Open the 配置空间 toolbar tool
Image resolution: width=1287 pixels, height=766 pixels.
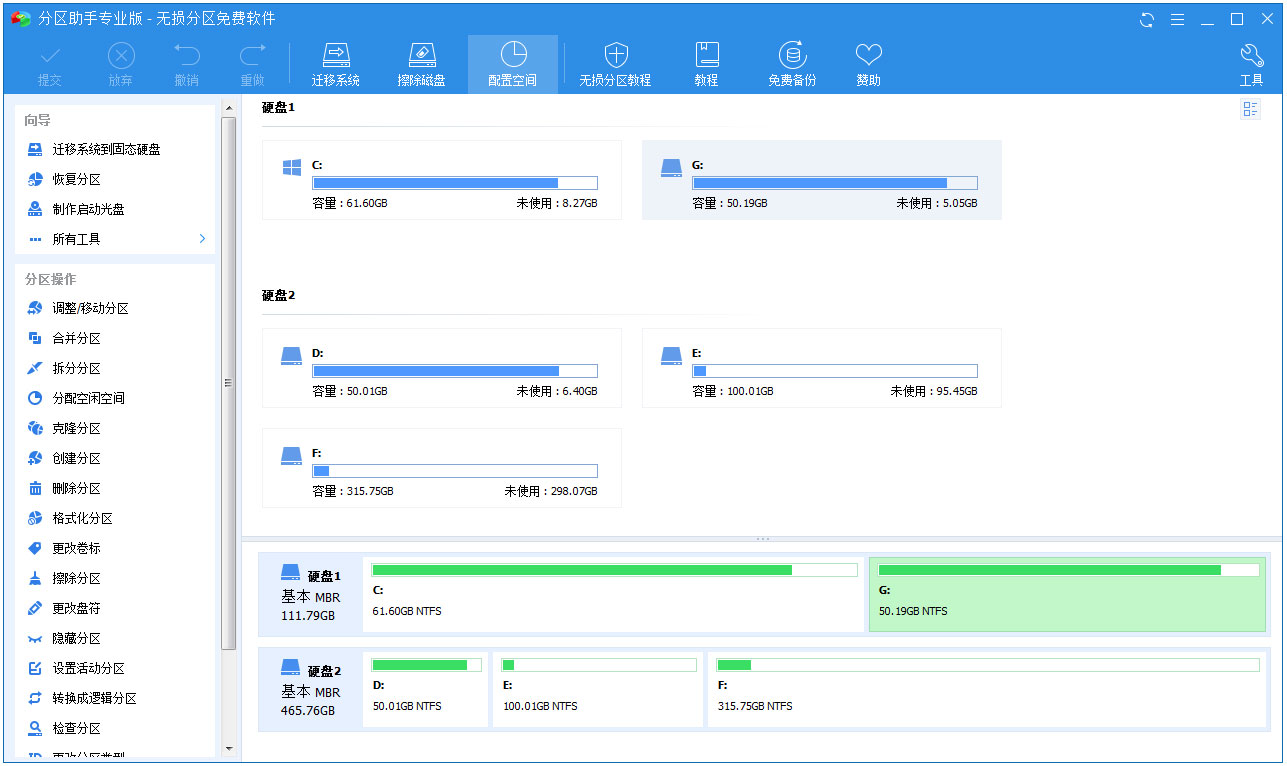[512, 56]
